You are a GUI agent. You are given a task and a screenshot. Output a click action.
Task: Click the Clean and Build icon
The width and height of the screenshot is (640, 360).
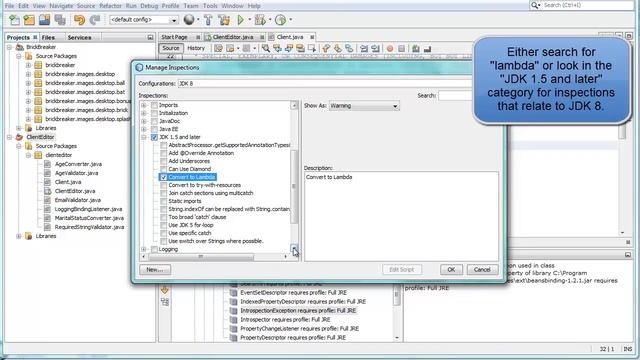click(224, 19)
